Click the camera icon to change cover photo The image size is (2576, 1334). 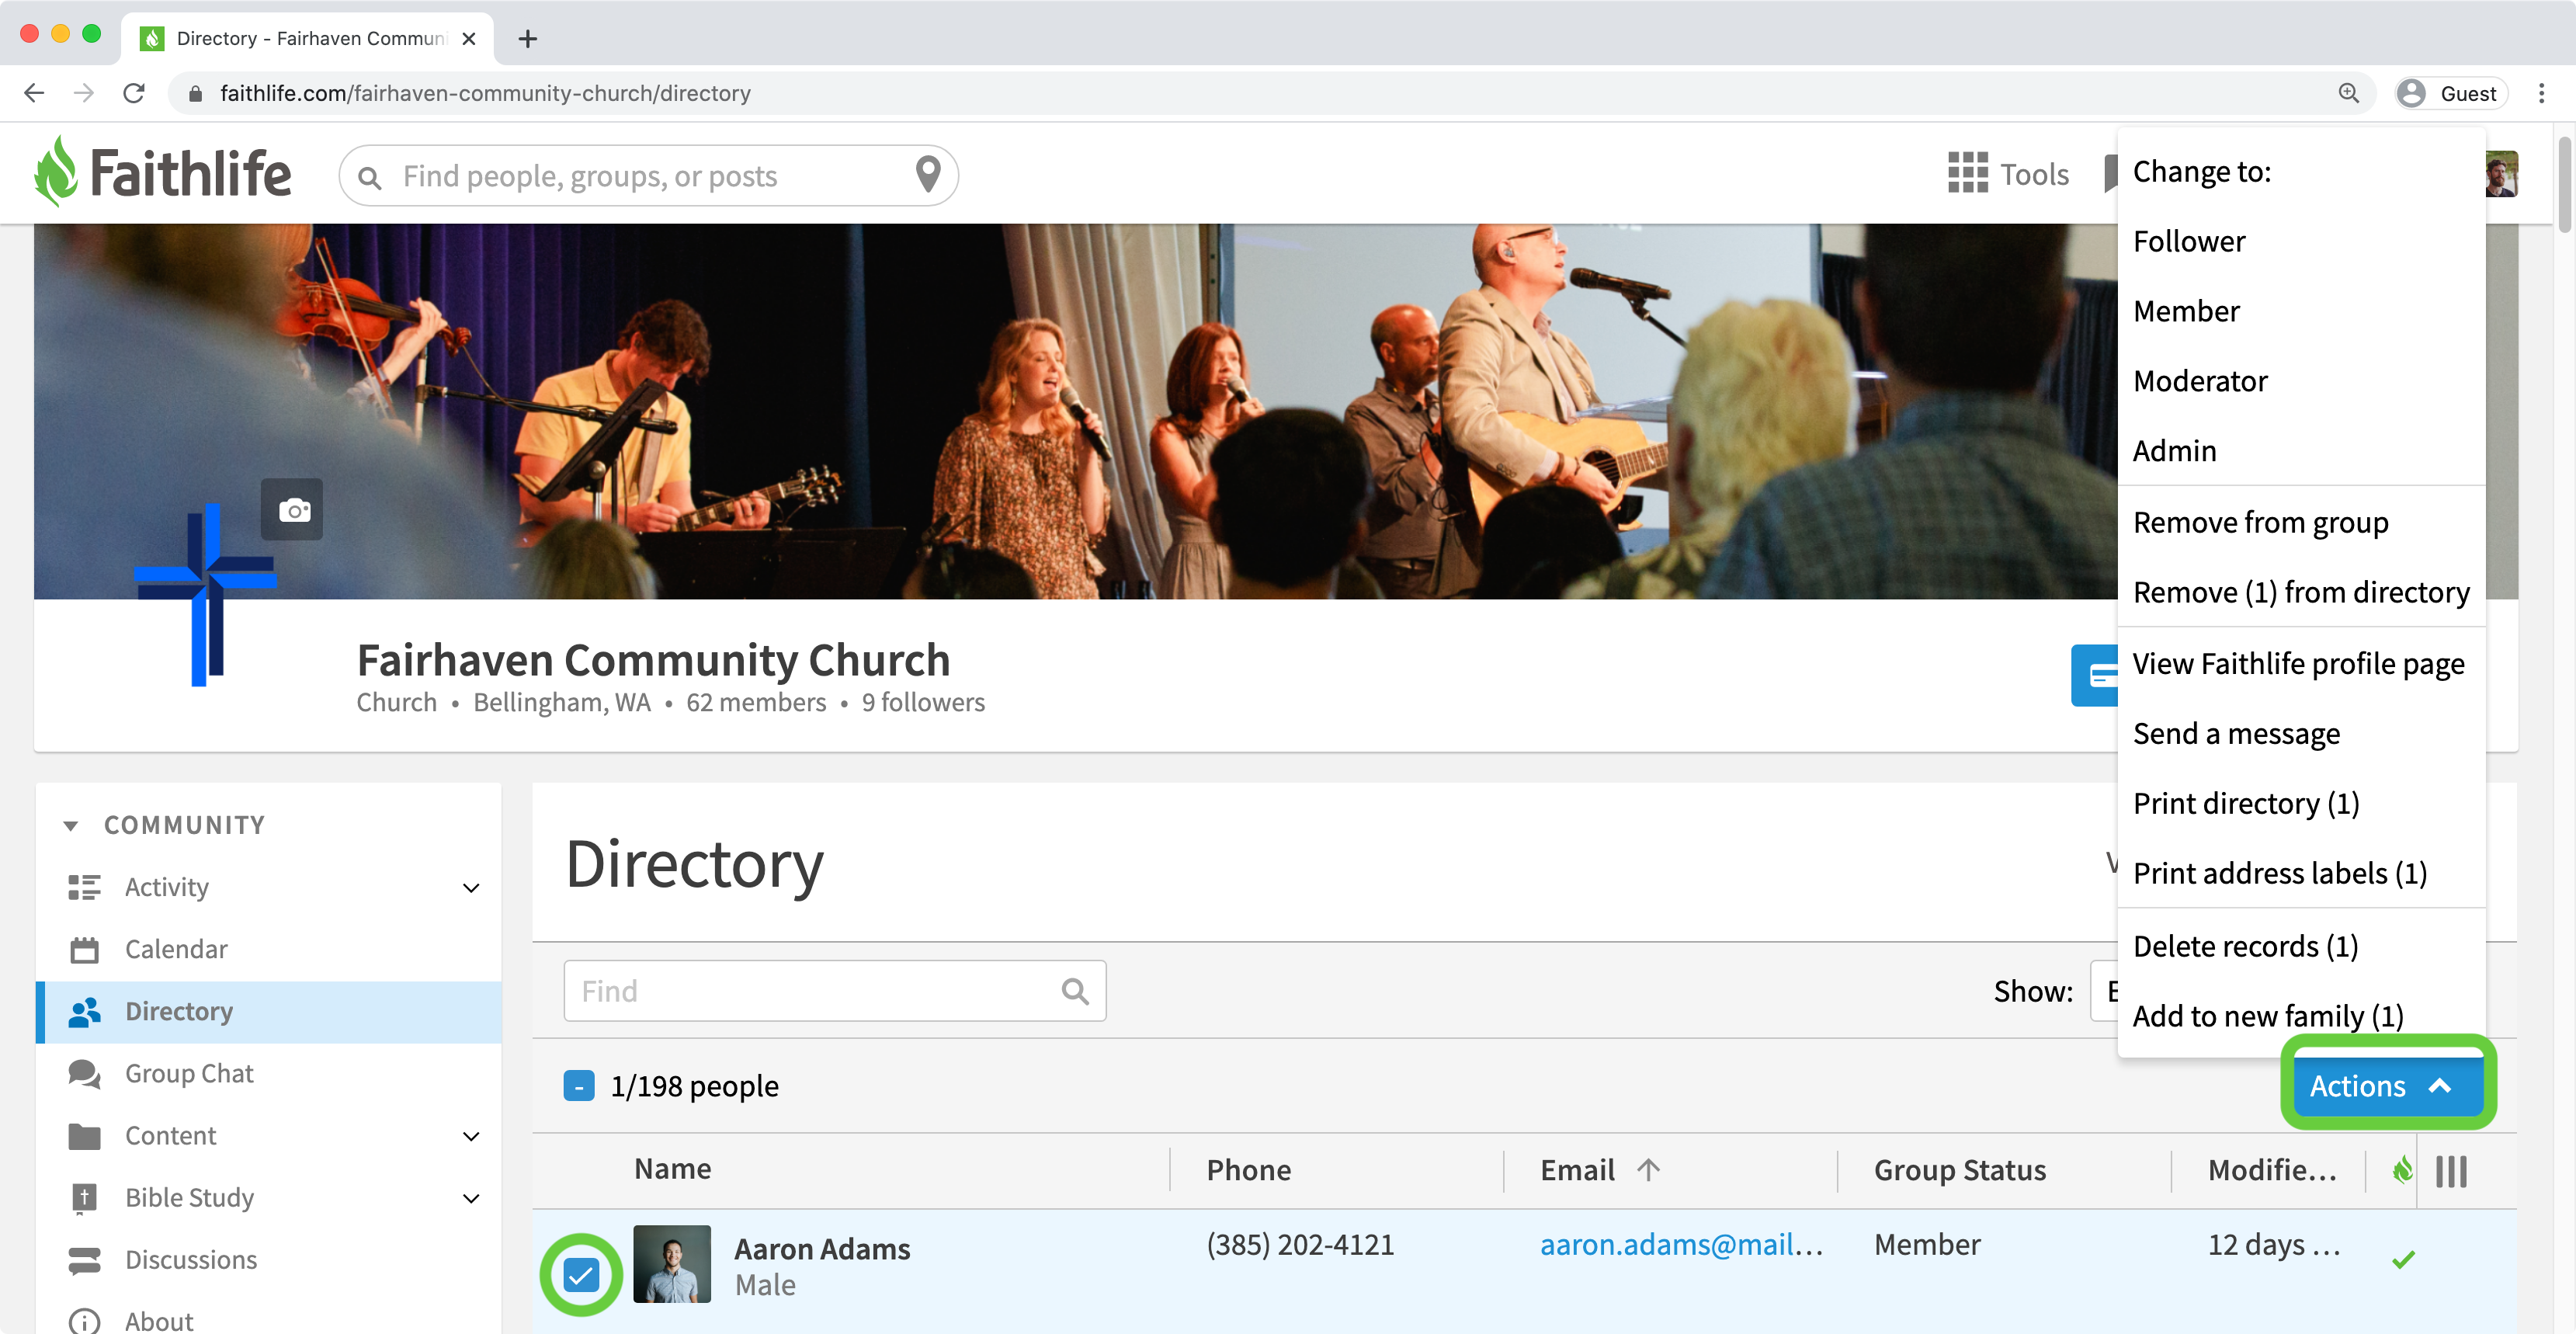(x=293, y=510)
